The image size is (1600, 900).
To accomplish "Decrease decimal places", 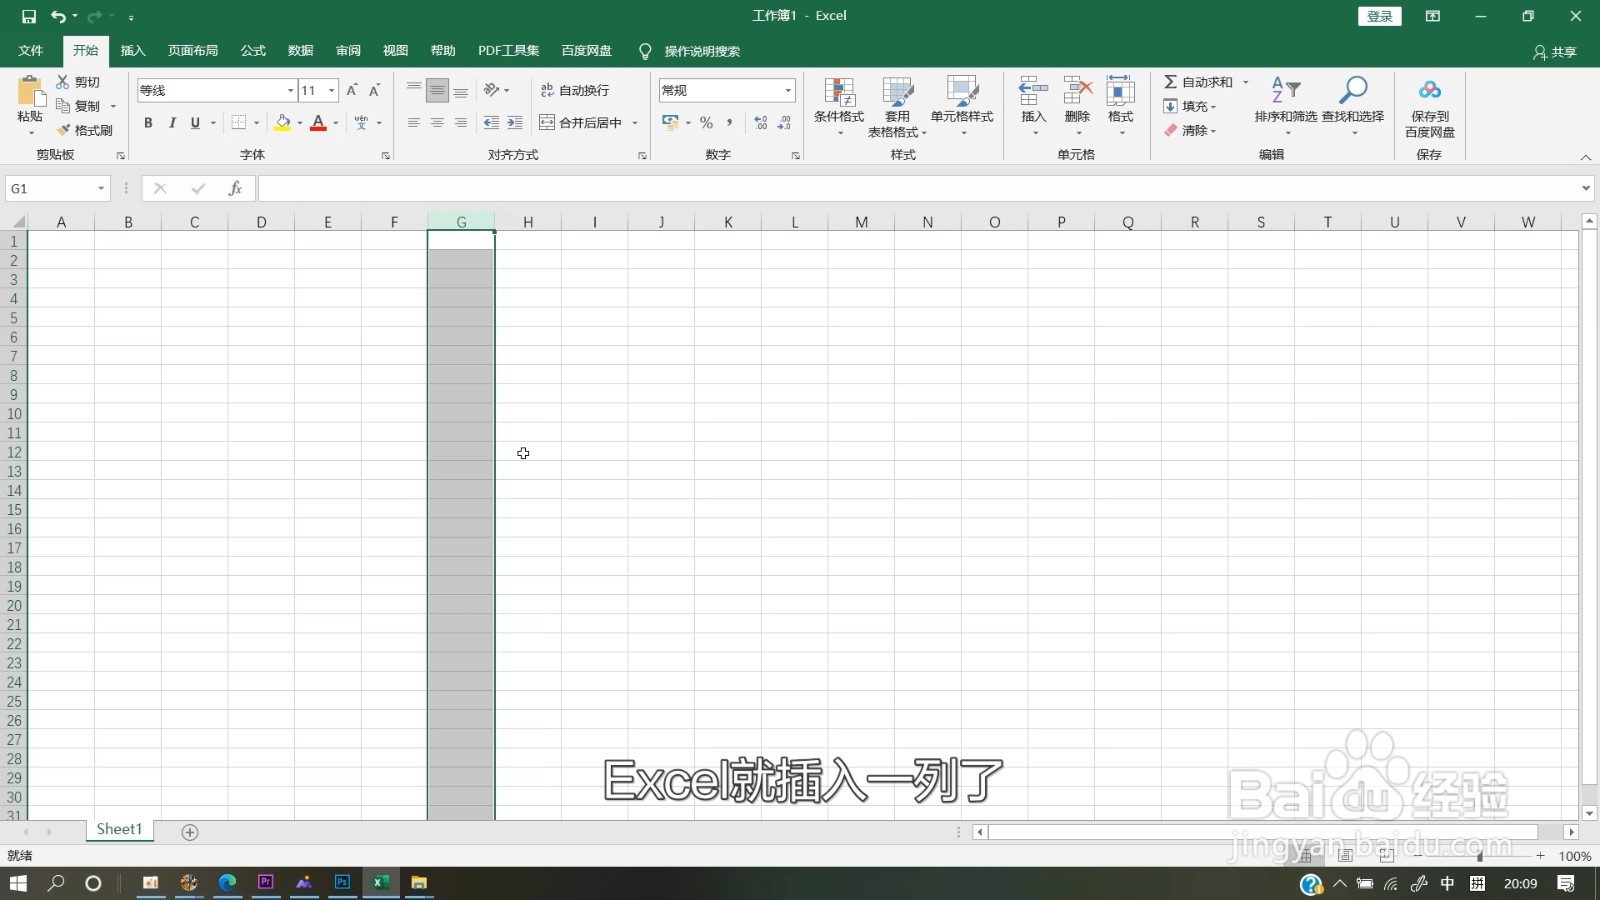I will (785, 122).
